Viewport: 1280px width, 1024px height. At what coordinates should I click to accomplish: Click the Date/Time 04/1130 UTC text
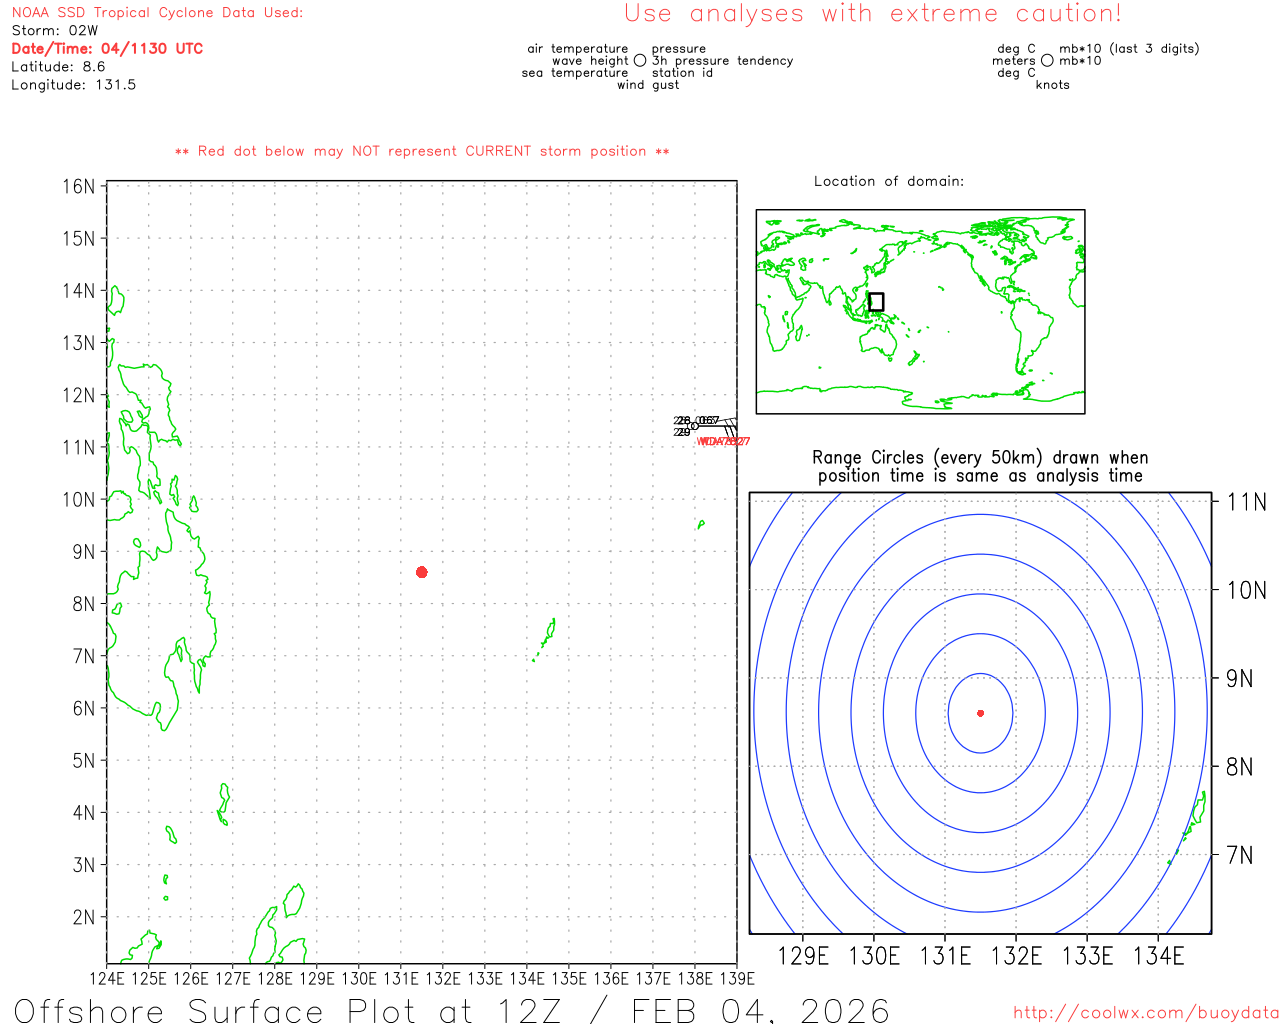(x=107, y=49)
